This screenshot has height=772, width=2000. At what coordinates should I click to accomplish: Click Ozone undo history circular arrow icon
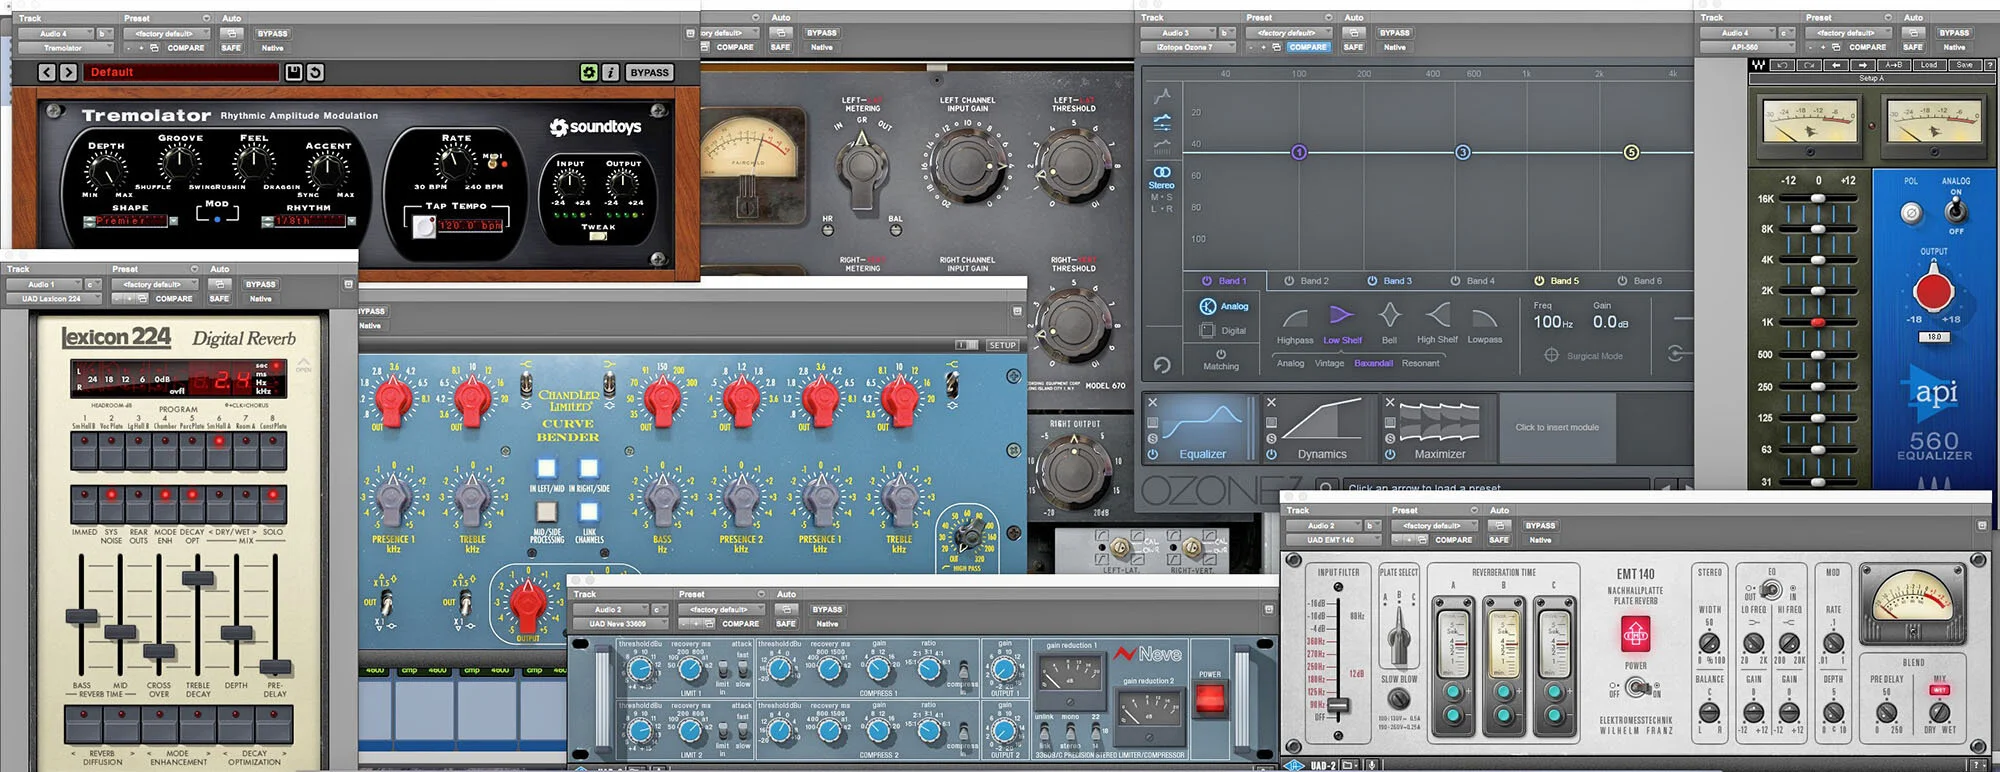pos(1162,365)
